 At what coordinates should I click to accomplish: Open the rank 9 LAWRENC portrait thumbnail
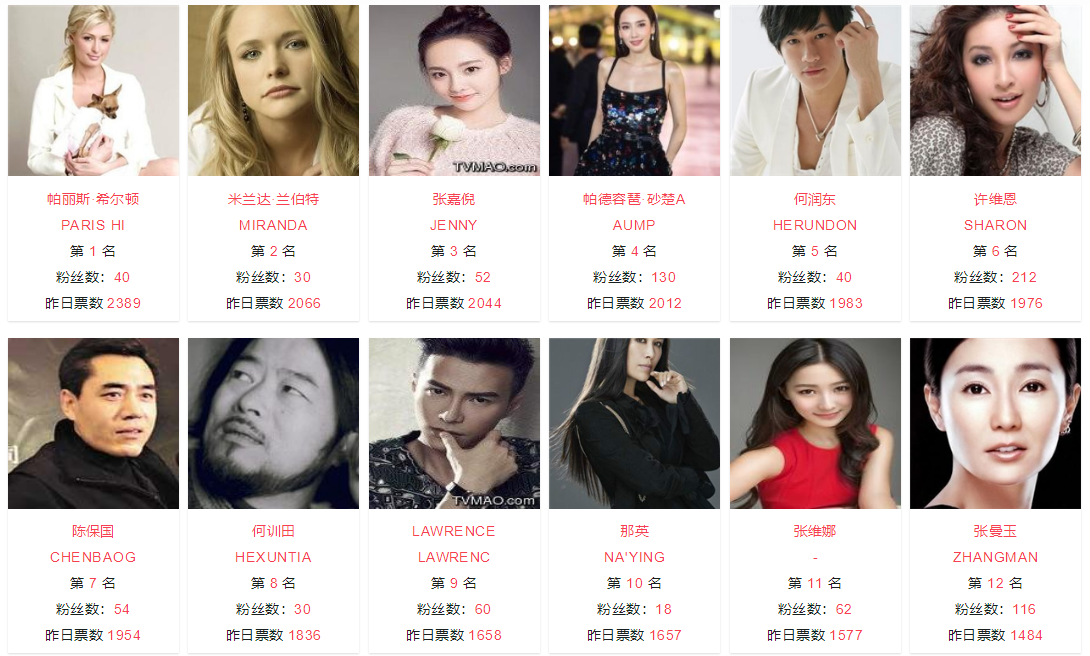454,423
